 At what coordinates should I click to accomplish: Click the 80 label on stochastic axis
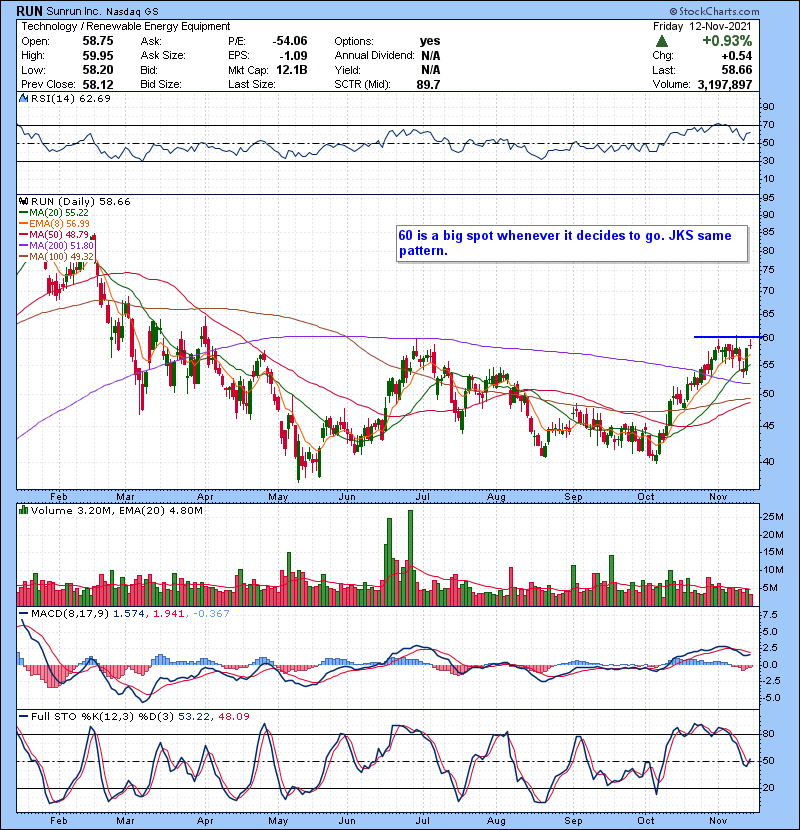[x=768, y=734]
